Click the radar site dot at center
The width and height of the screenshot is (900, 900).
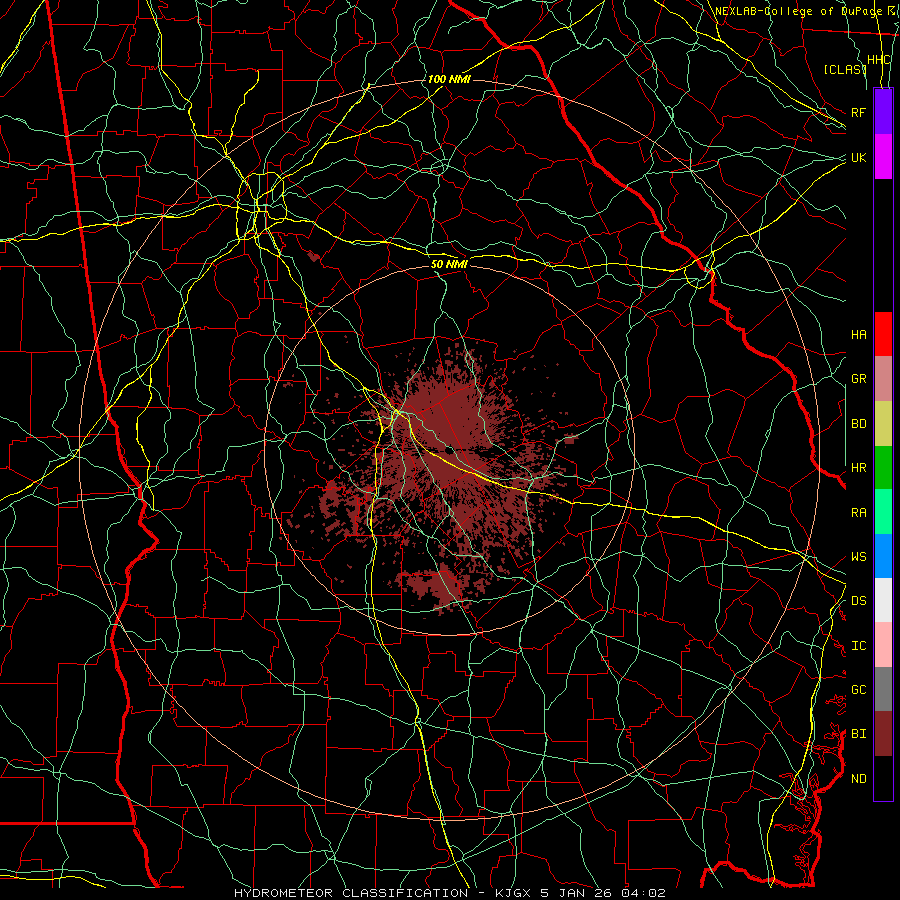click(x=449, y=451)
